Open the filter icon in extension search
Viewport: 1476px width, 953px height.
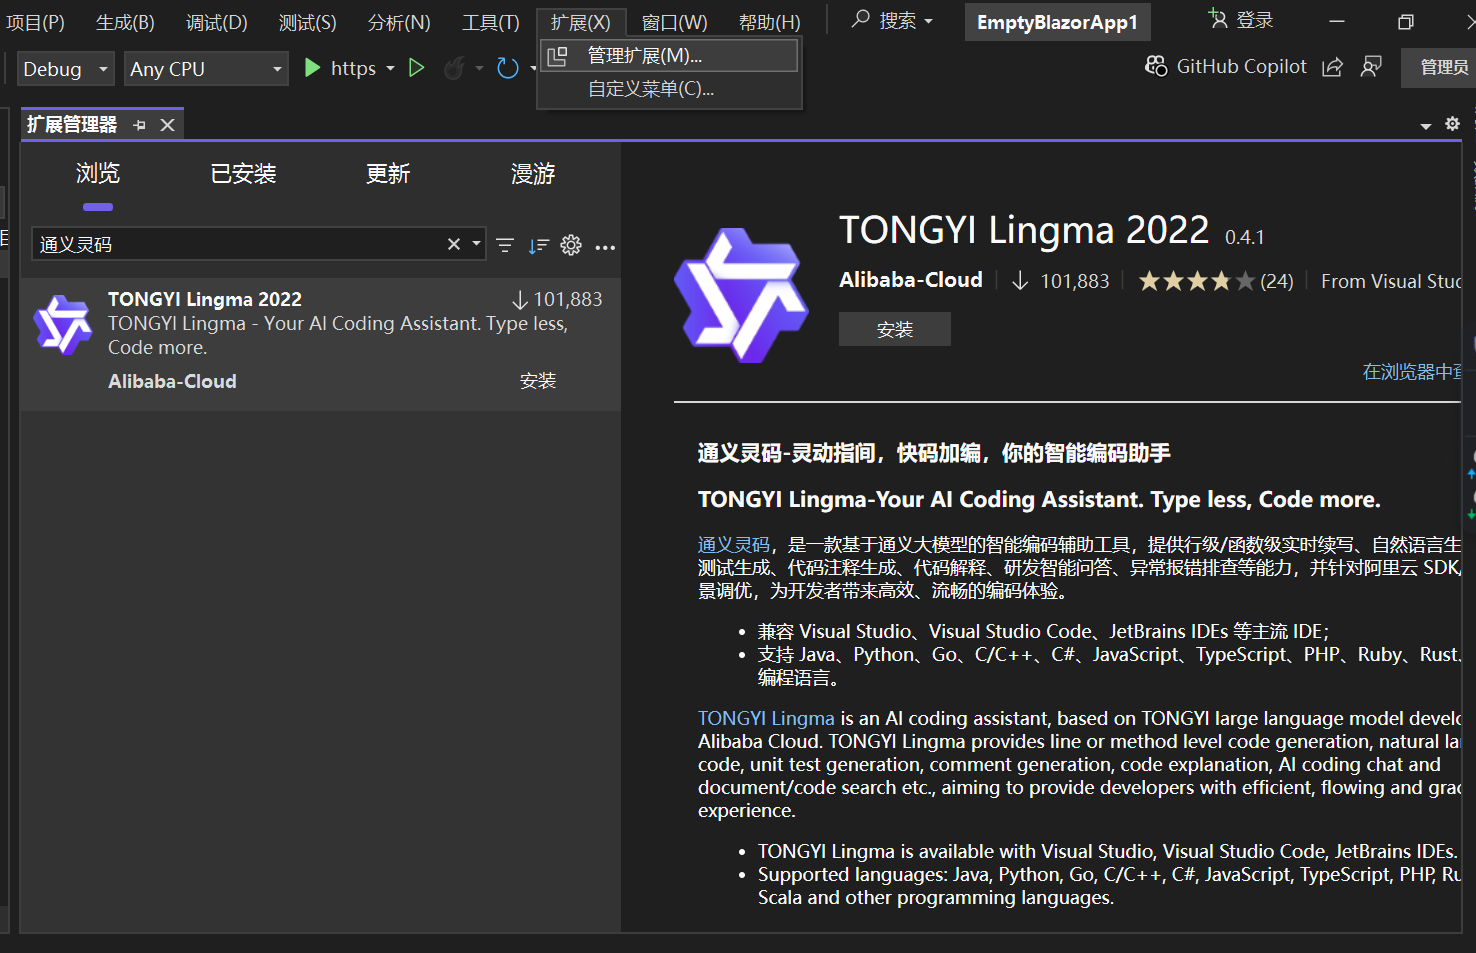[x=505, y=245]
